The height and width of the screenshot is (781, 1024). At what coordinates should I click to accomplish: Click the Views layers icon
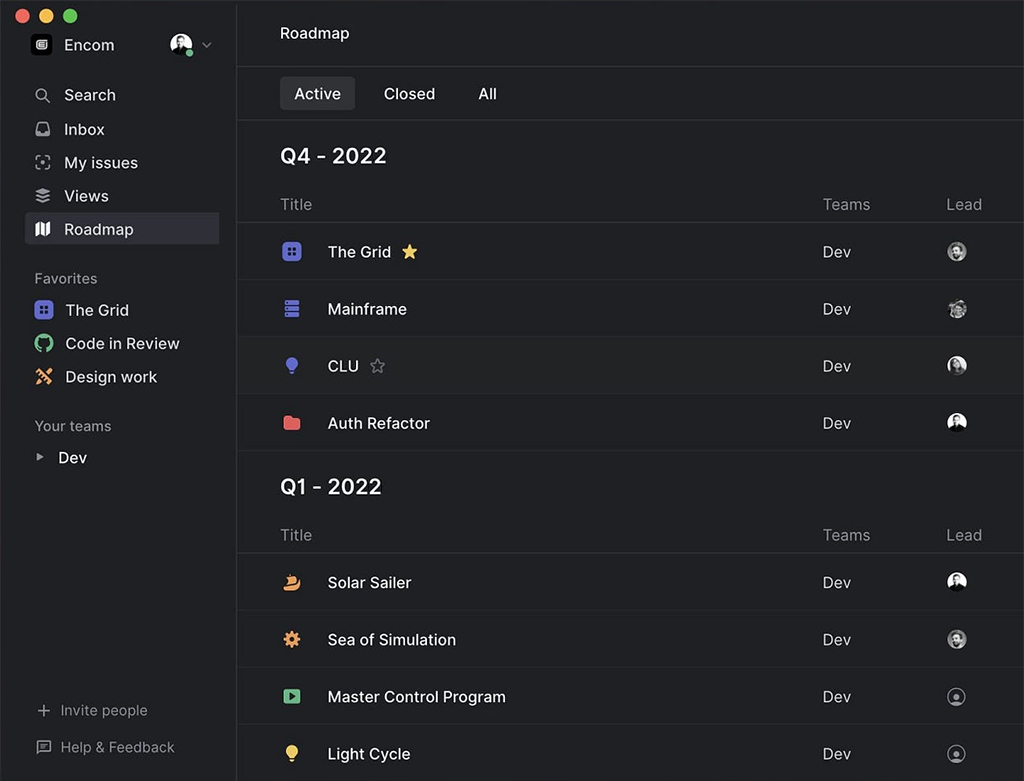pos(42,196)
